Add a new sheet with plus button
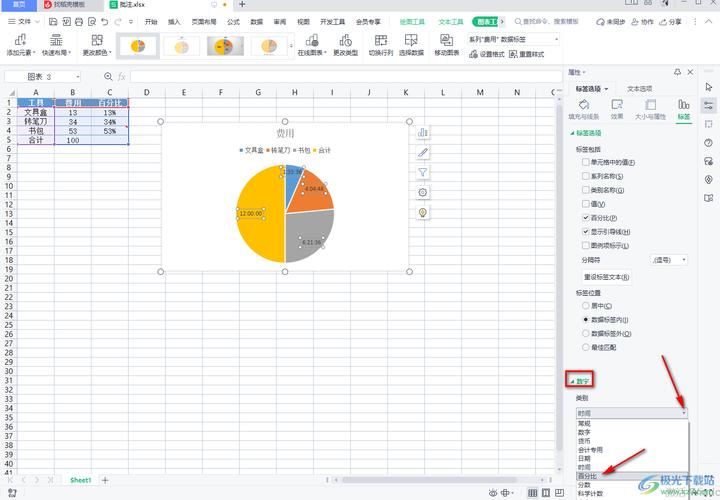Screen dimensions: 720x500 105,480
